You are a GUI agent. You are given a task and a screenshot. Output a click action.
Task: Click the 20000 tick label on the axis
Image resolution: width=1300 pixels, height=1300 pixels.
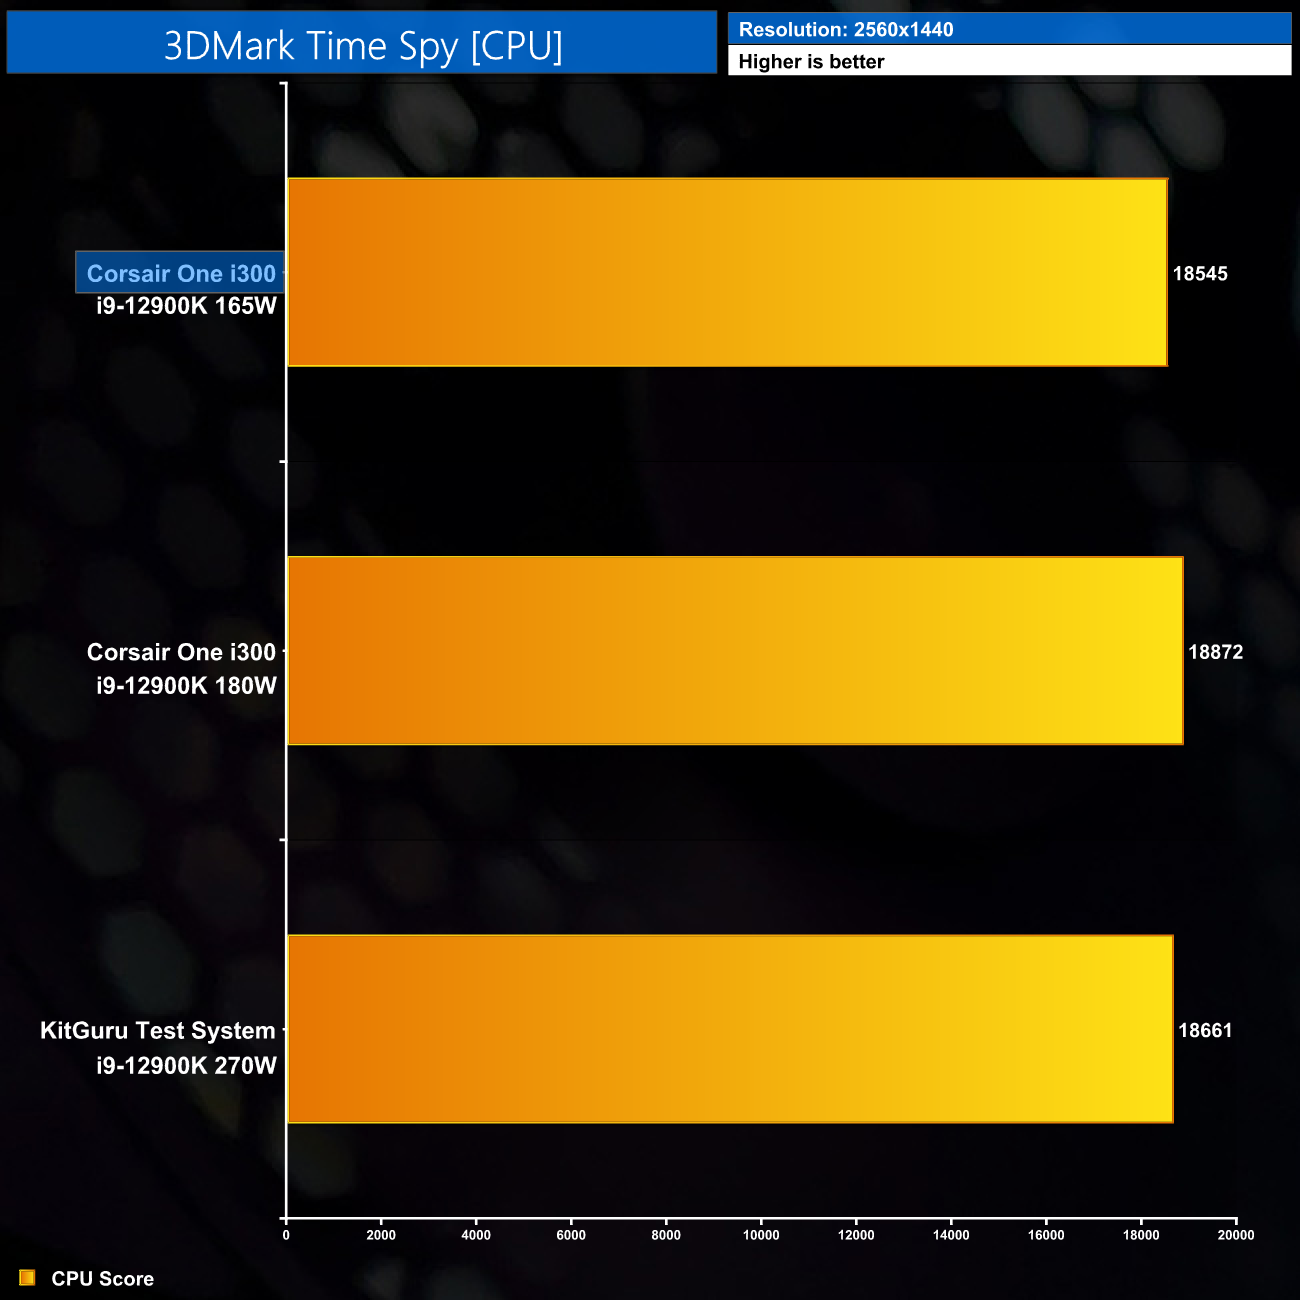click(x=1236, y=1235)
